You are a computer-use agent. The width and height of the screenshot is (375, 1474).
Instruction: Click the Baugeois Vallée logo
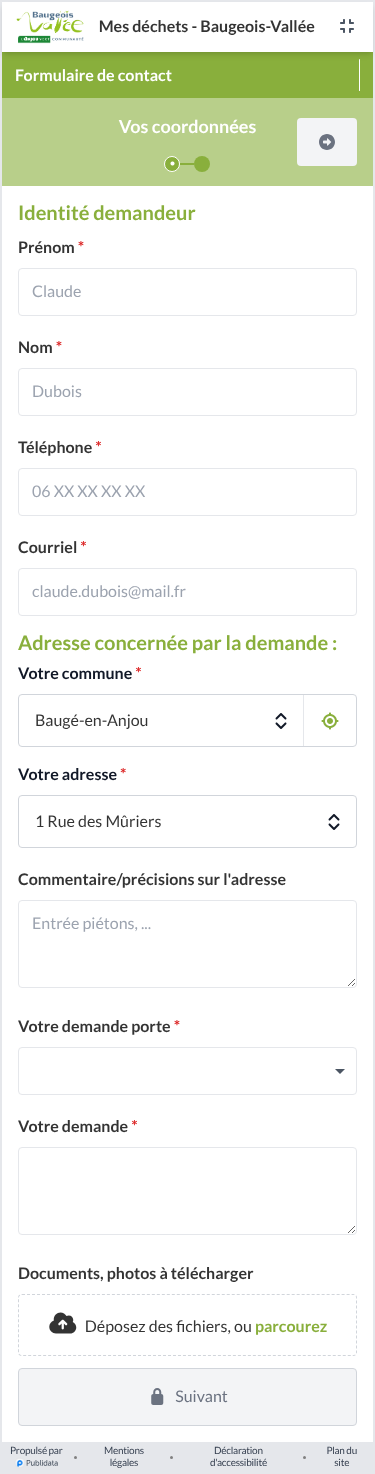pos(51,26)
